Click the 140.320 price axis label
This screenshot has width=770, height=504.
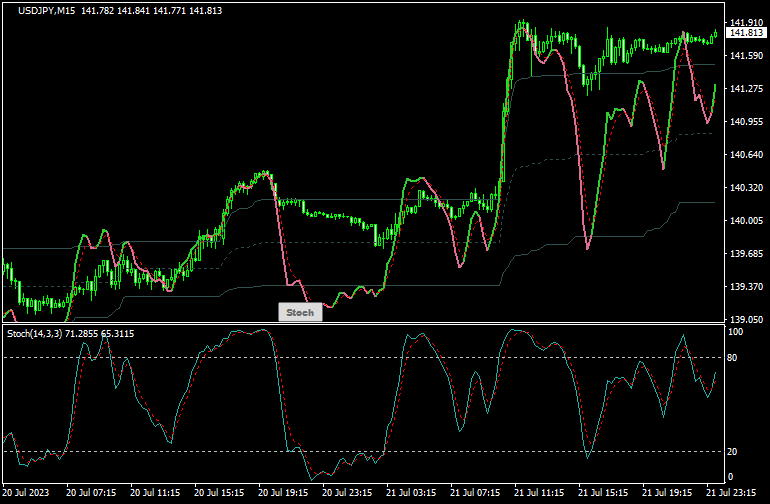coord(746,188)
